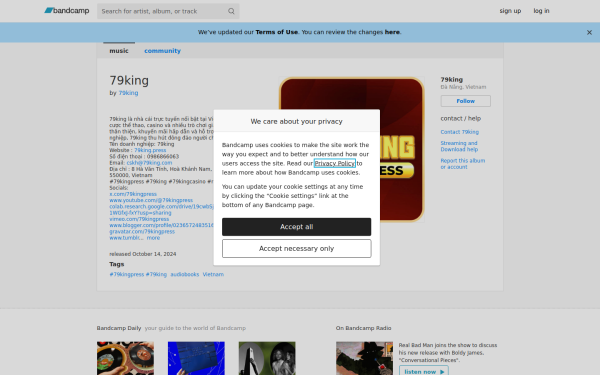Open the #79kingpress #79king tag

[138, 274]
